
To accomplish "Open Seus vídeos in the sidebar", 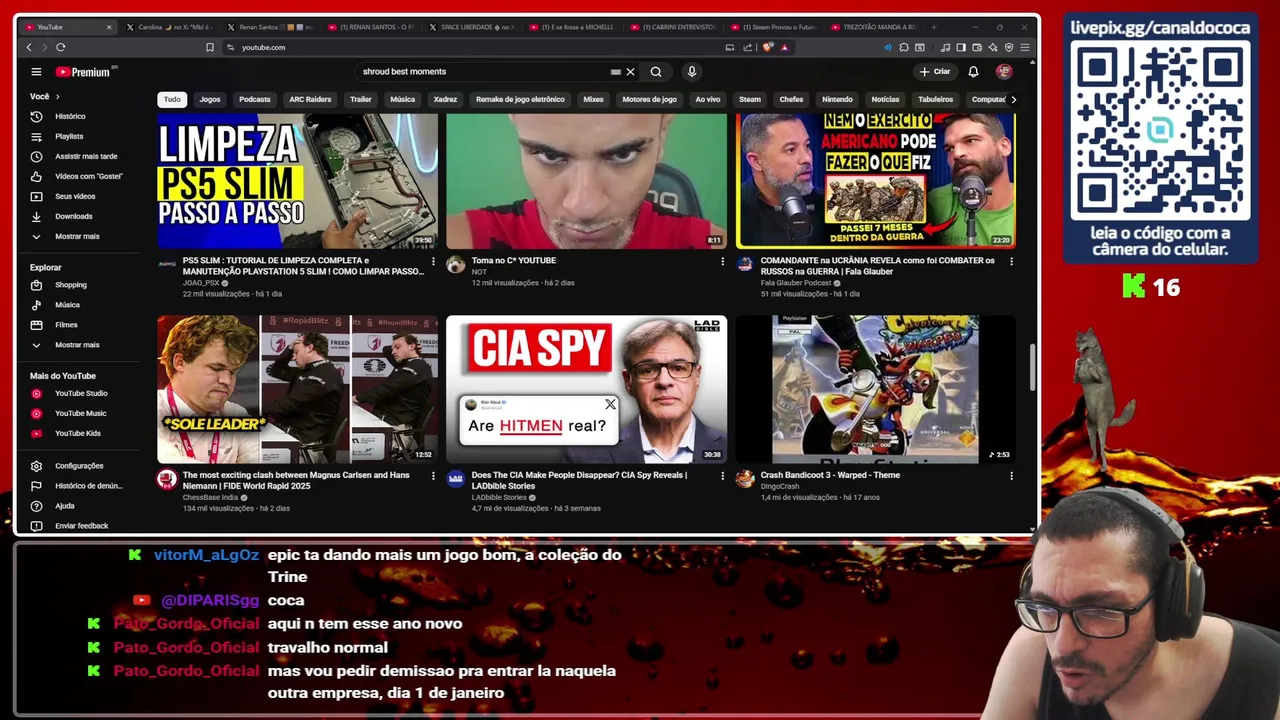I will point(76,197).
